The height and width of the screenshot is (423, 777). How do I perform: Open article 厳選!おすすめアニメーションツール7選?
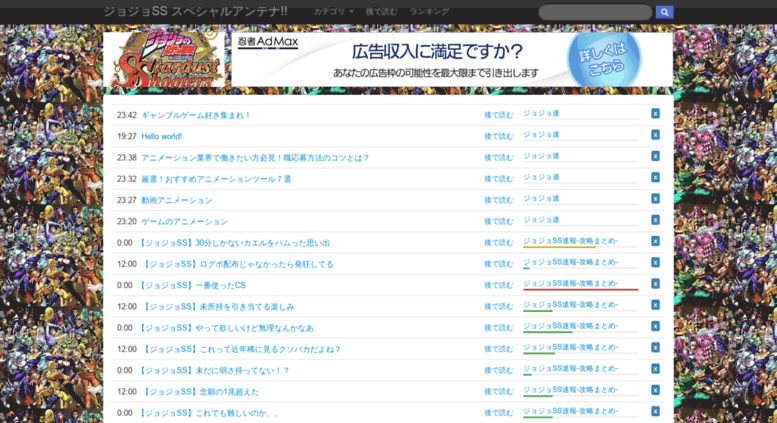click(x=216, y=179)
